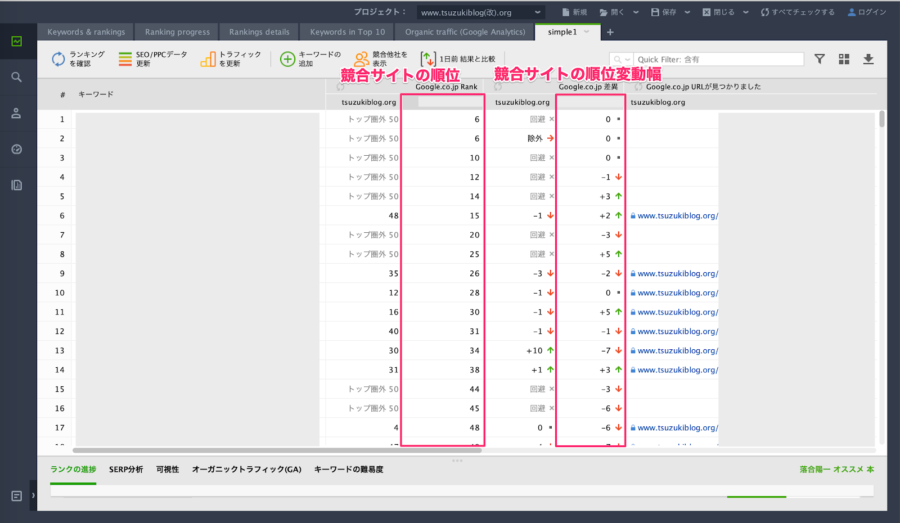This screenshot has width=900, height=523.
Task: Switch to Ranking progress tab
Action: [177, 32]
